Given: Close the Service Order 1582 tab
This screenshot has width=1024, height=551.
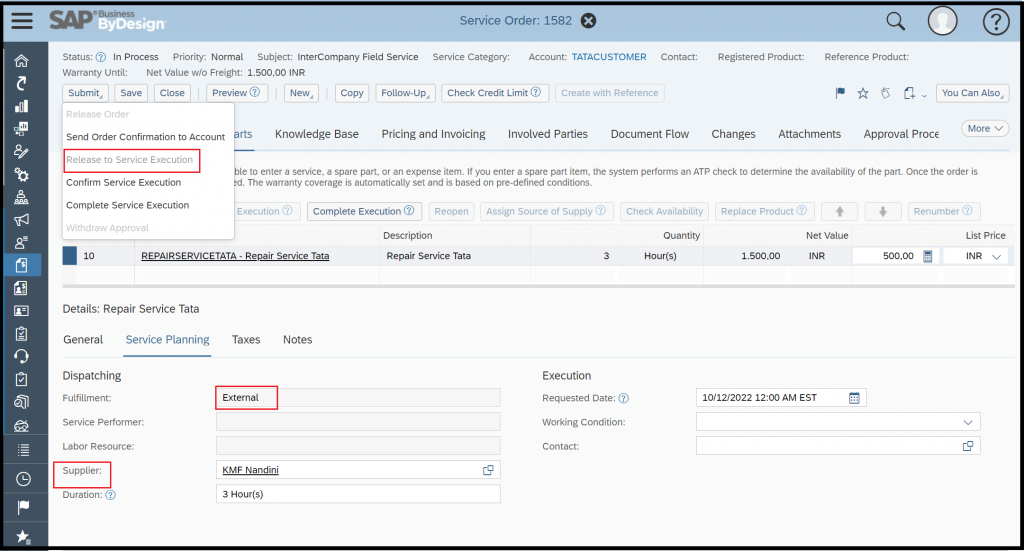Looking at the screenshot, I should pos(588,21).
